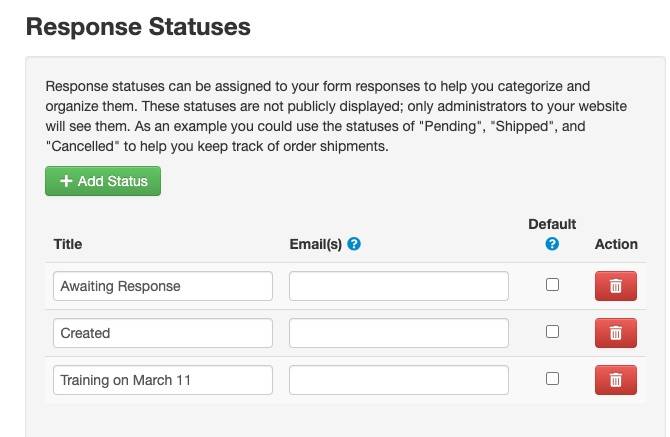Open the Default column help icon
Viewport: 670px width, 437px height.
(552, 244)
